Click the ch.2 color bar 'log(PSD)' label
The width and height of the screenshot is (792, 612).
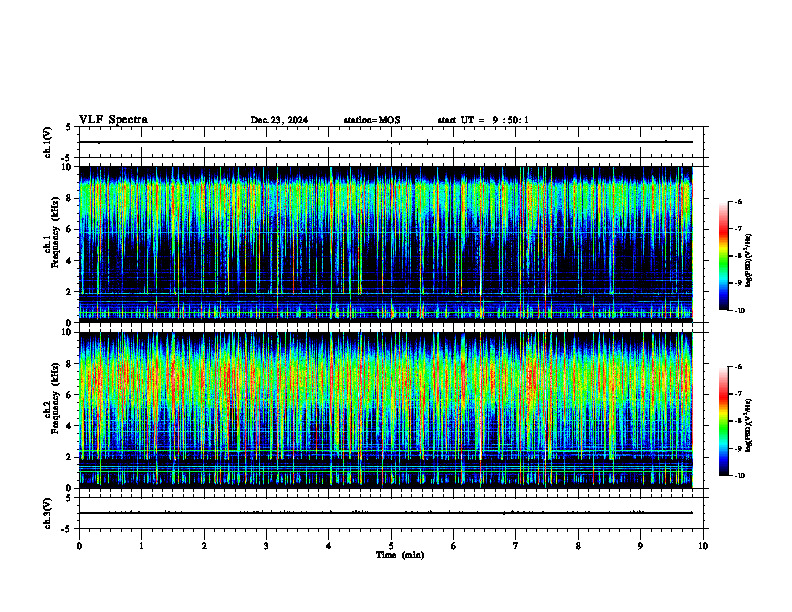pyautogui.click(x=749, y=425)
